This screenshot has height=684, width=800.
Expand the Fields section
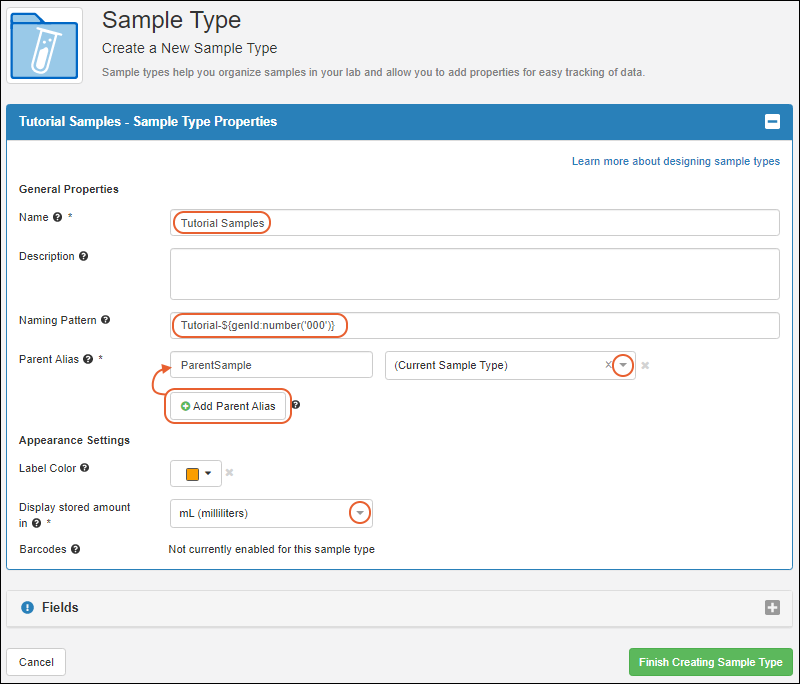(x=772, y=607)
